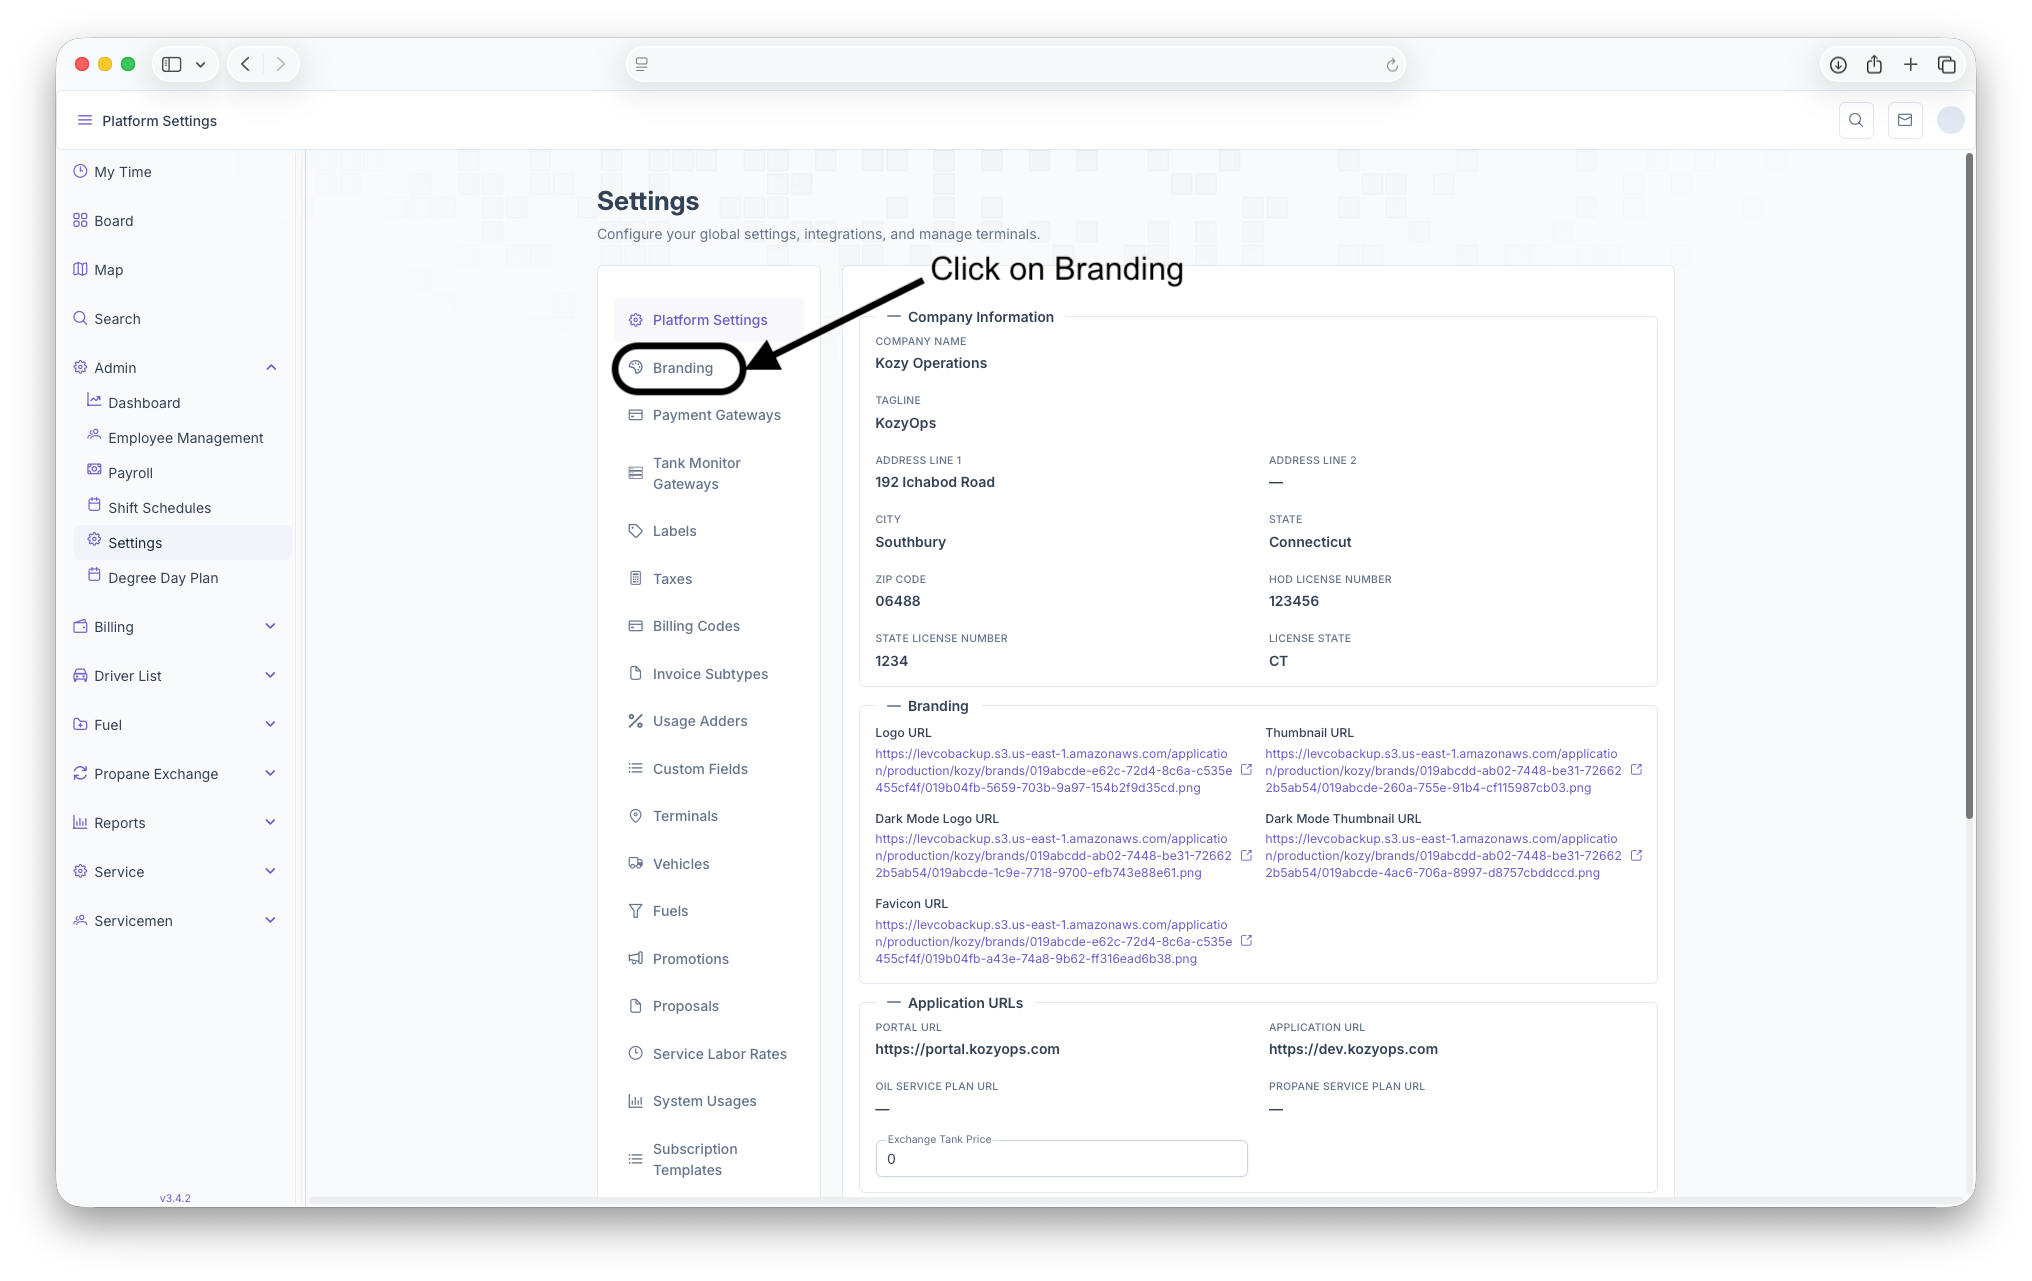Open the mail inbox icon in header
The height and width of the screenshot is (1281, 2032).
pyautogui.click(x=1904, y=120)
